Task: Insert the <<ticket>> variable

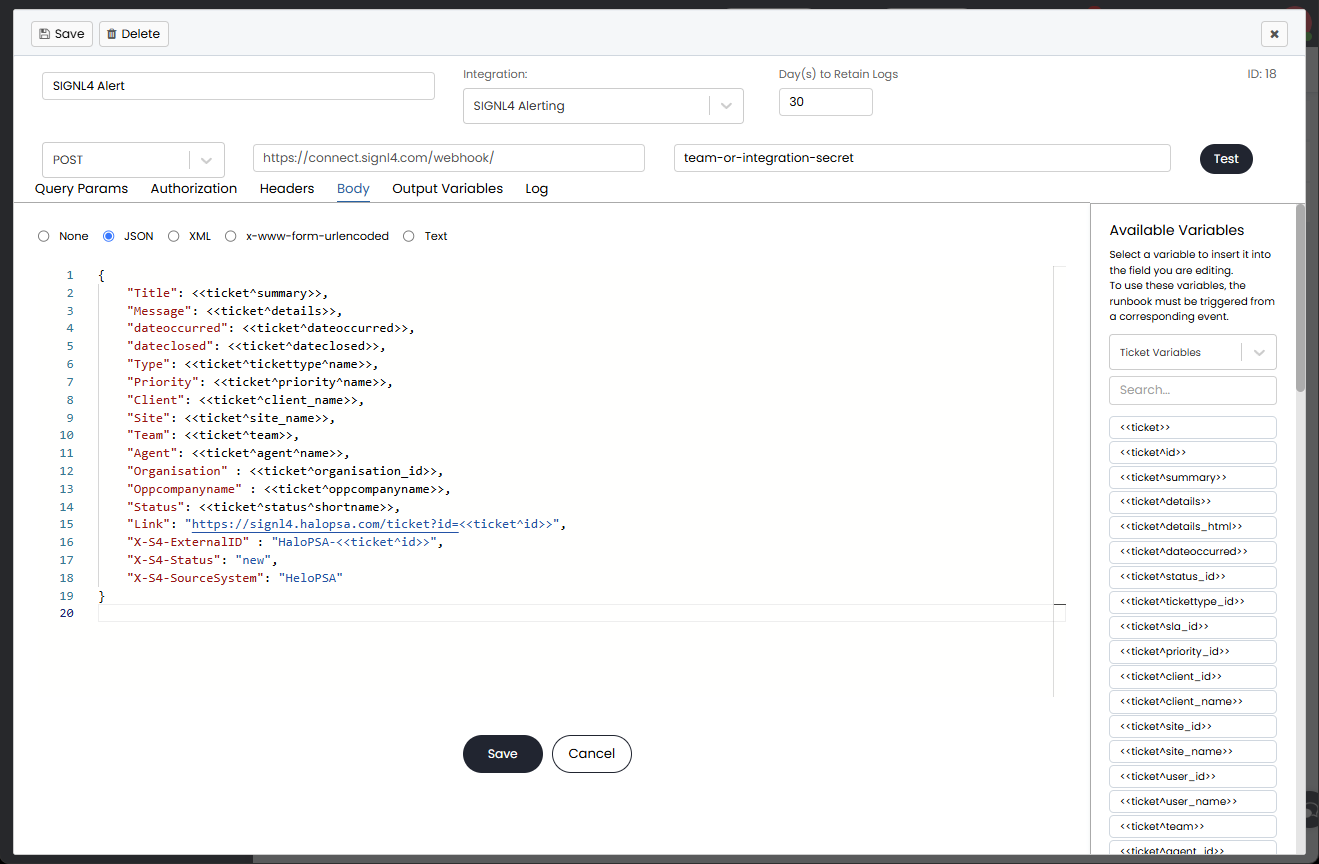Action: [x=1193, y=427]
